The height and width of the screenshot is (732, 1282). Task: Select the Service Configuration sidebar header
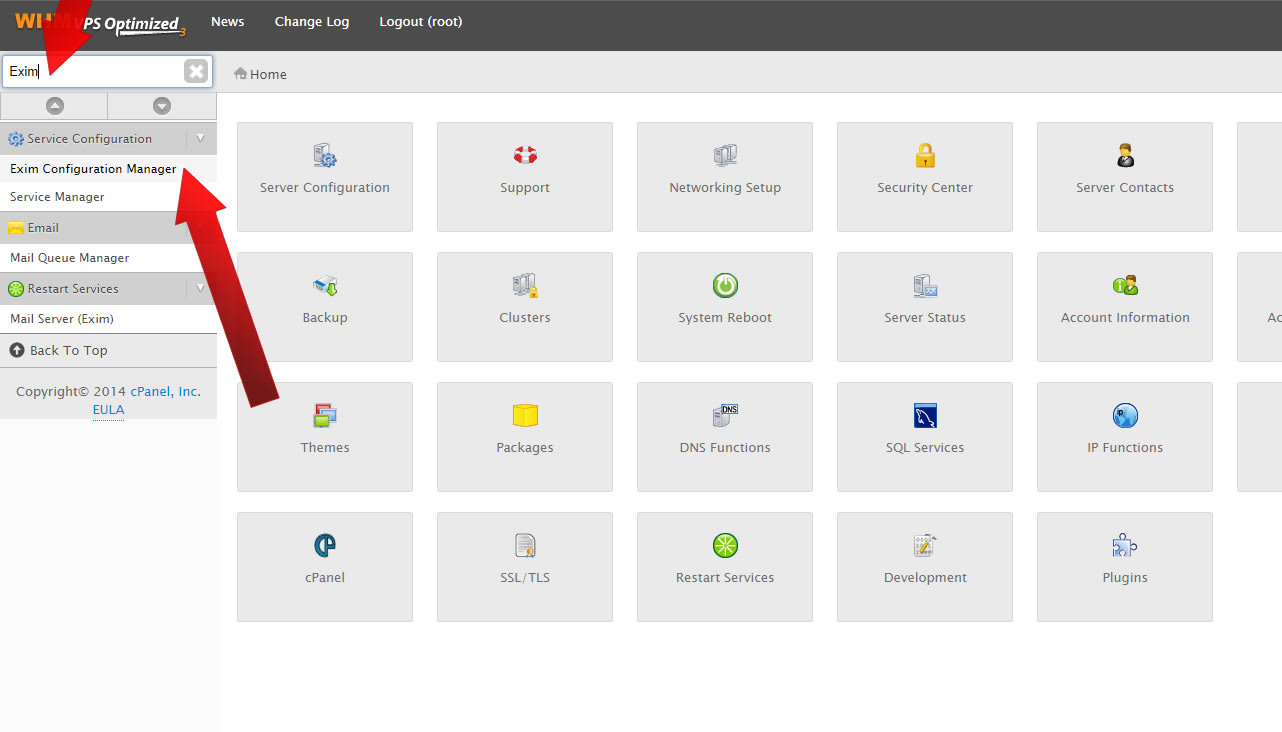click(x=108, y=138)
